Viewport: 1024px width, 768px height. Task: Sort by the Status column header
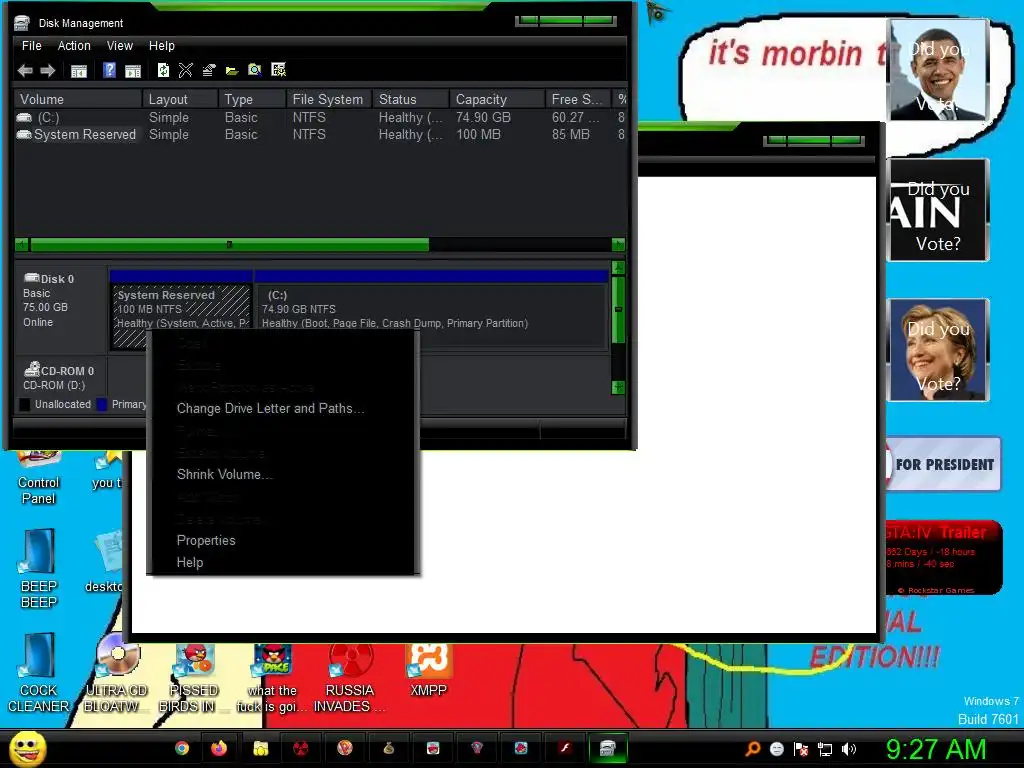pyautogui.click(x=410, y=99)
